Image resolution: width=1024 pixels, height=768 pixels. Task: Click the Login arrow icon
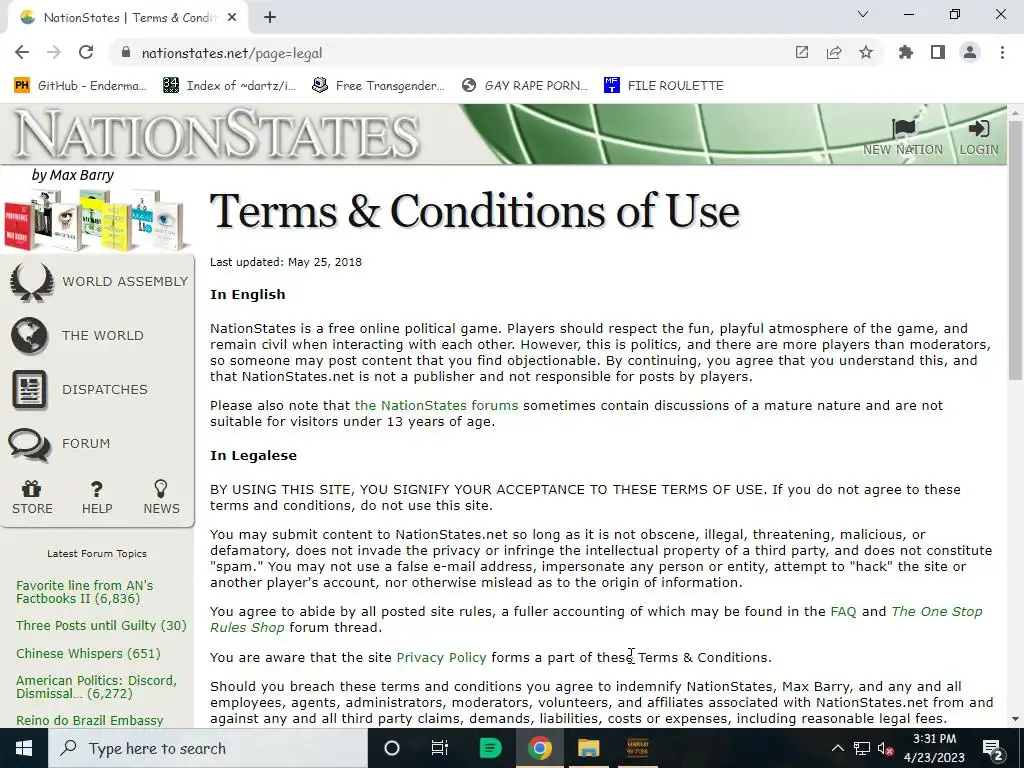coord(978,129)
